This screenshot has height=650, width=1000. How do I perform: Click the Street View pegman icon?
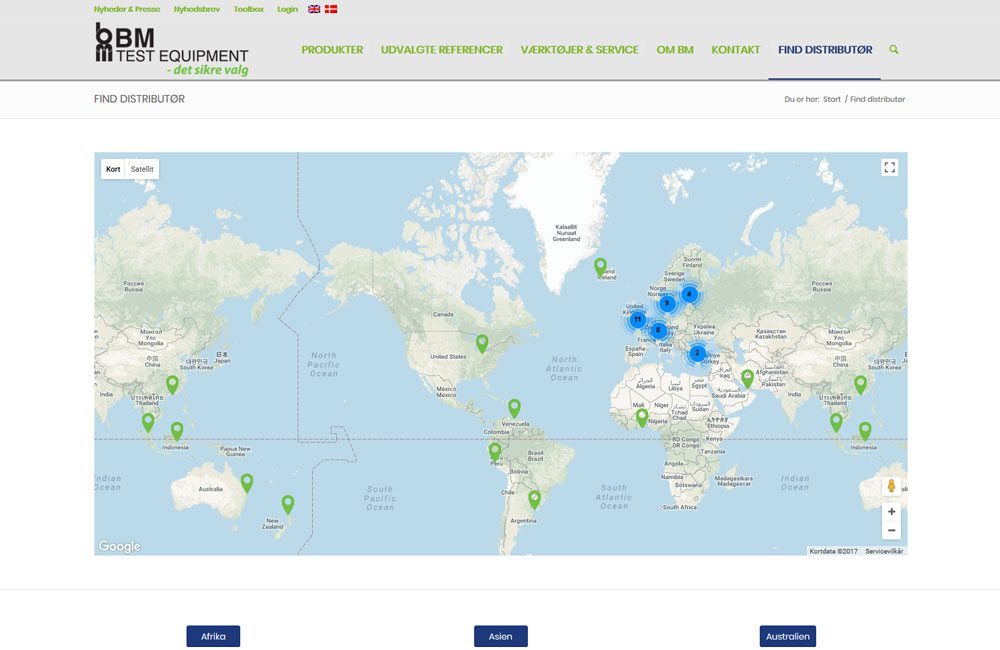[891, 486]
